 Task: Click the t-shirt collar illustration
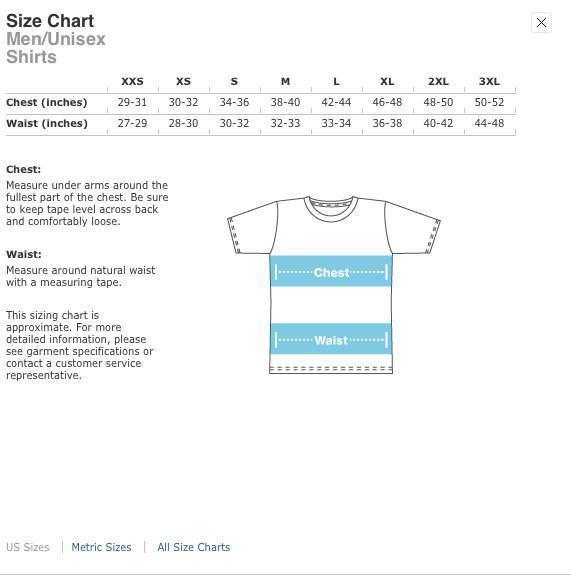click(331, 209)
